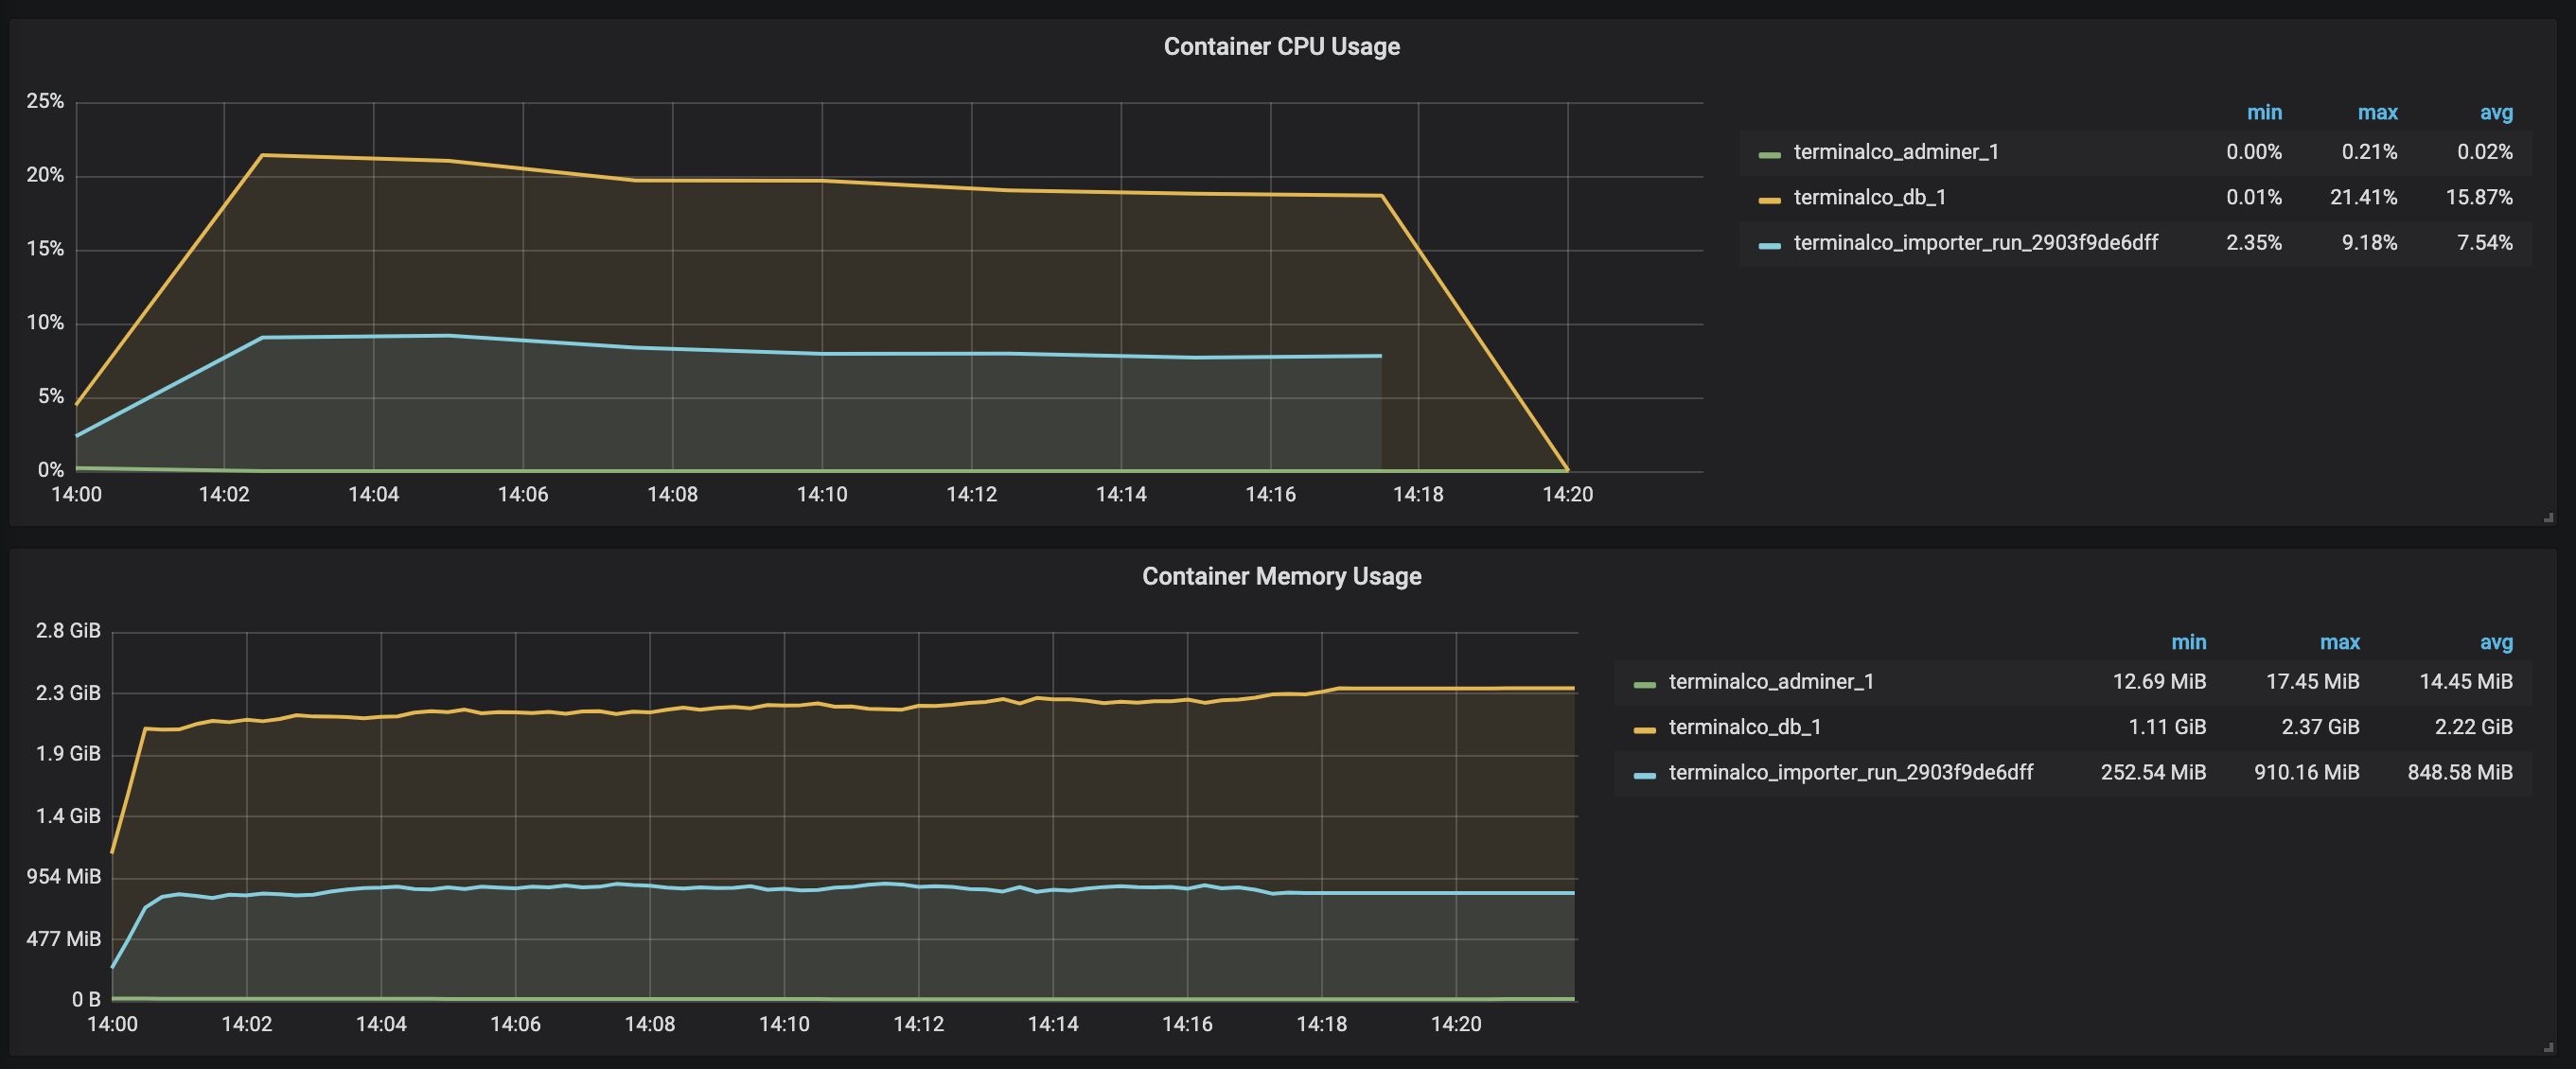
Task: Toggle terminalco_db_1 series in Memory legend
Action: click(x=1744, y=727)
